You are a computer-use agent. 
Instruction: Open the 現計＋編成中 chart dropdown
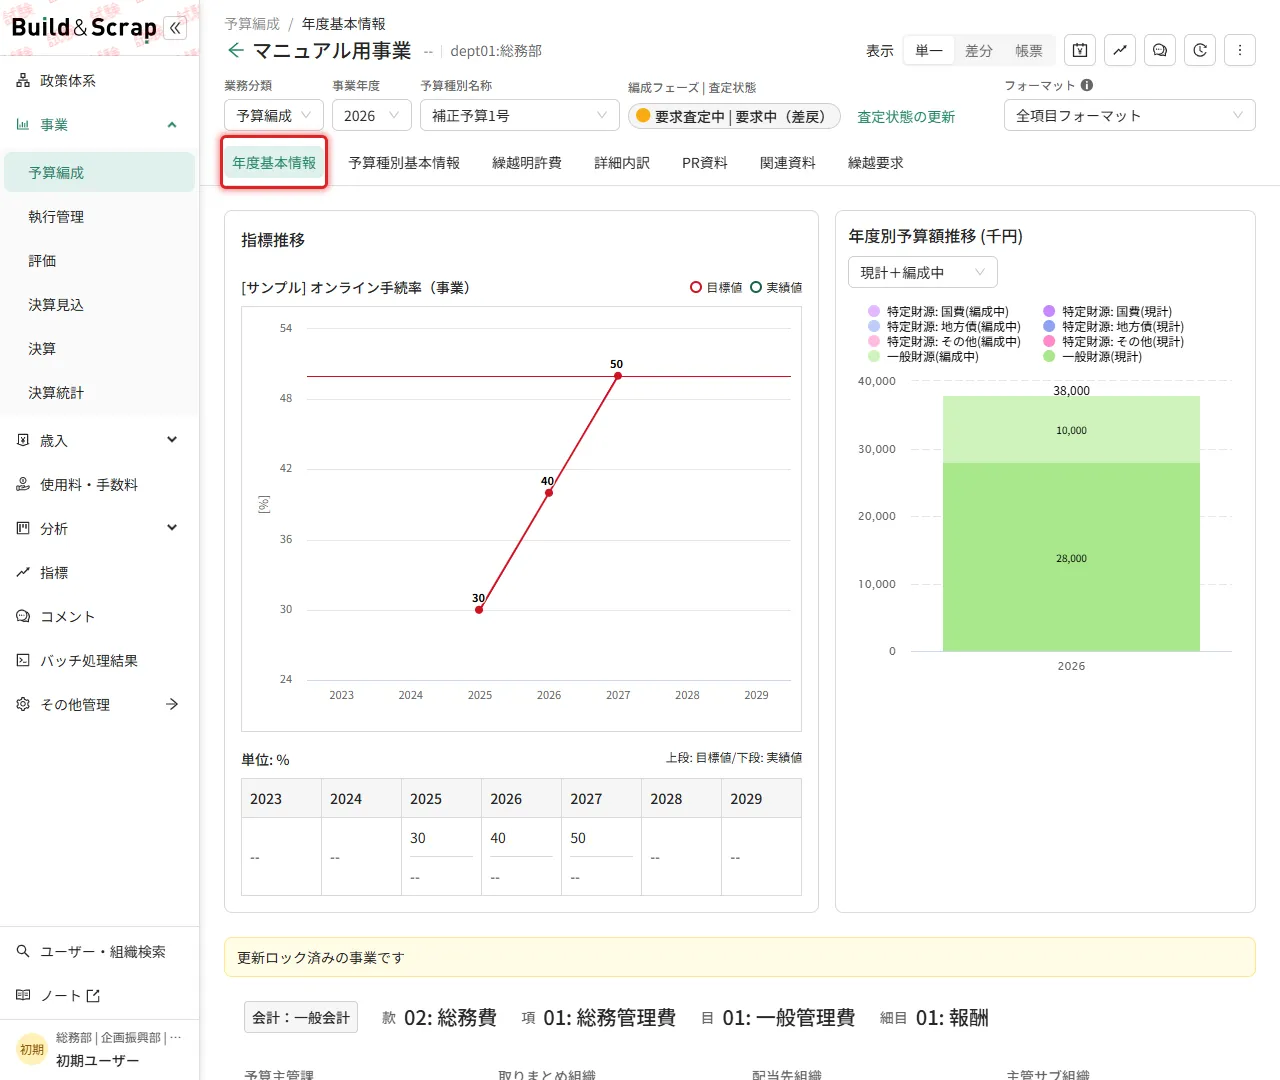(923, 273)
